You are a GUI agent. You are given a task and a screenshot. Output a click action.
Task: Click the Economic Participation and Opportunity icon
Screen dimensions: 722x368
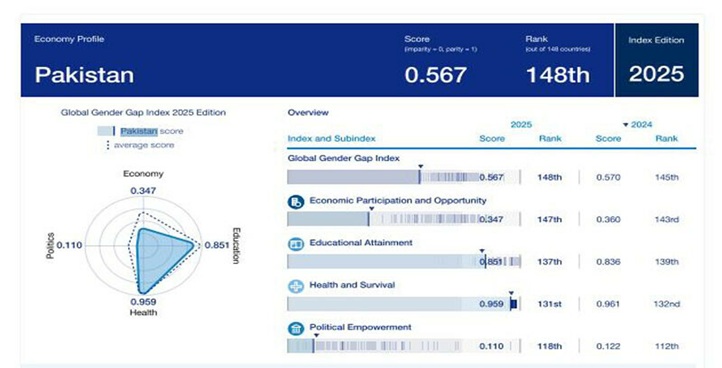(x=296, y=202)
